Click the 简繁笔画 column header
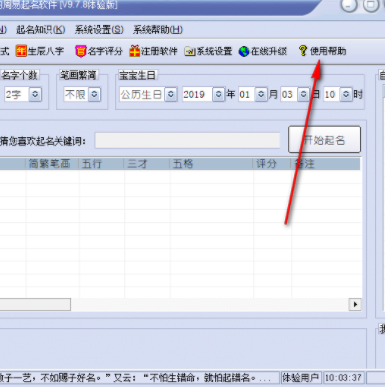 (52, 164)
